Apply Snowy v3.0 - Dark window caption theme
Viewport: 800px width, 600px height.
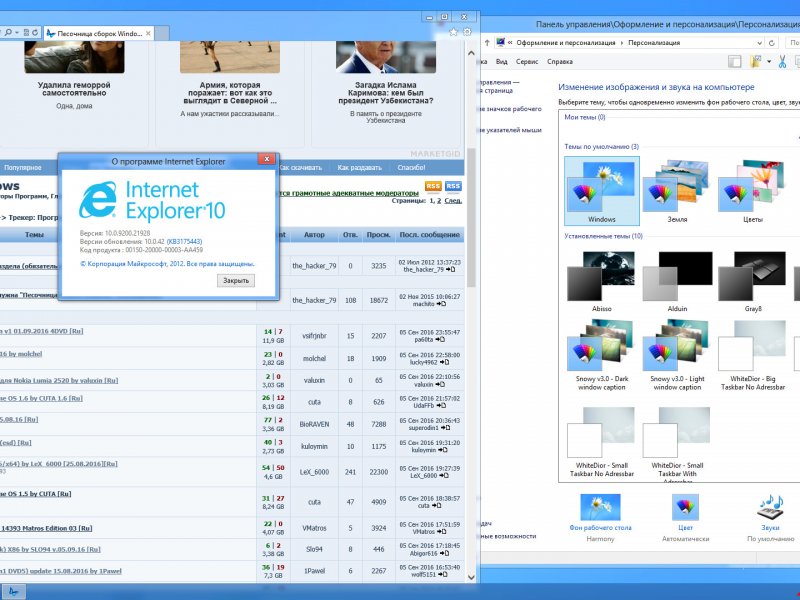click(x=602, y=356)
